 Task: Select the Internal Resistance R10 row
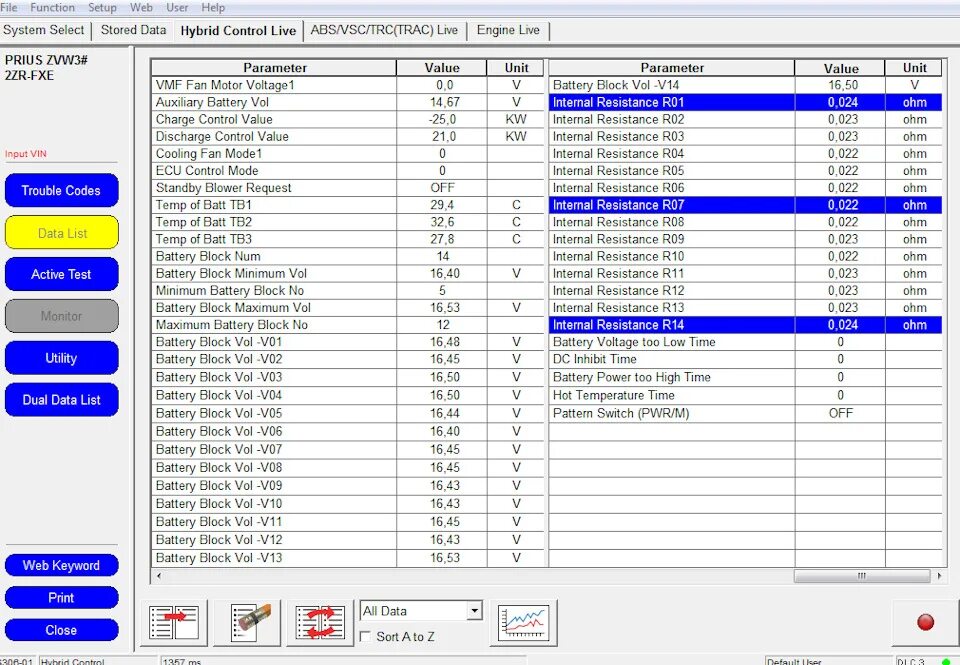pyautogui.click(x=745, y=257)
